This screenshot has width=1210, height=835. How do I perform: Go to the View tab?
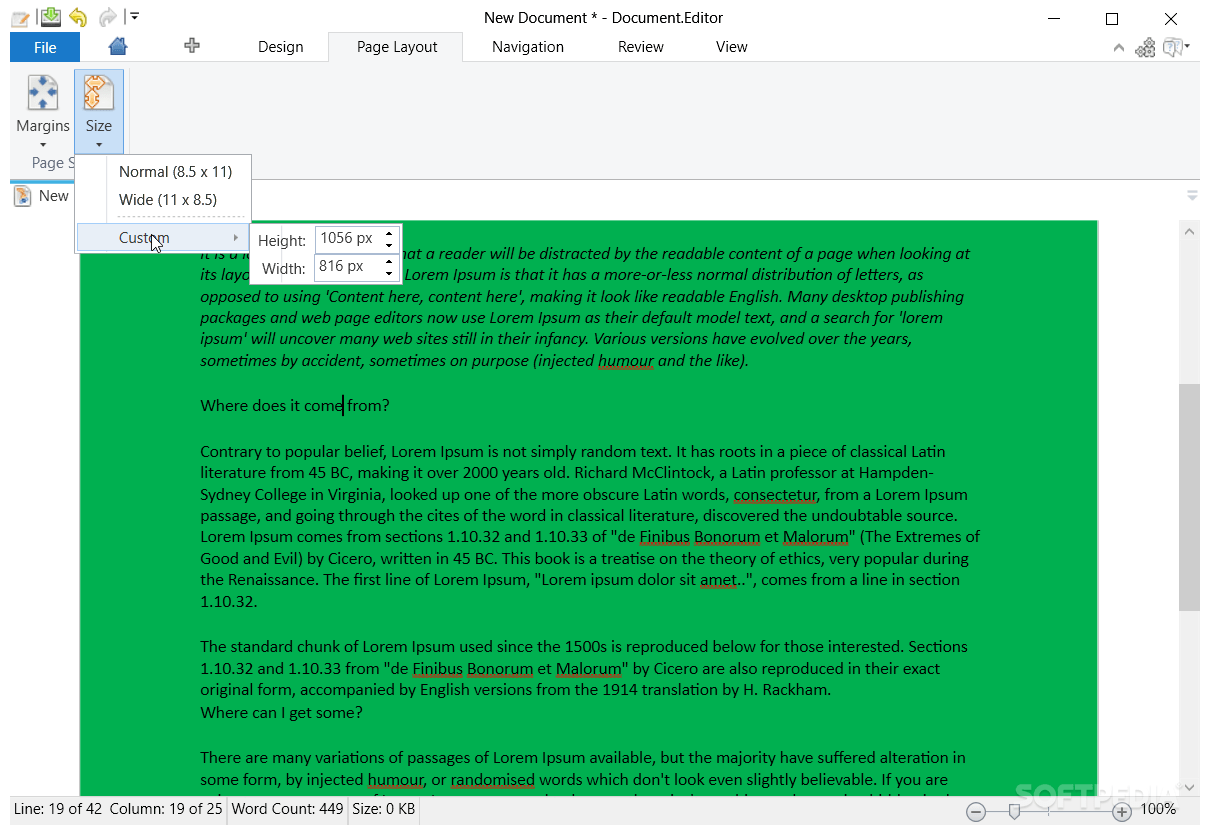732,47
